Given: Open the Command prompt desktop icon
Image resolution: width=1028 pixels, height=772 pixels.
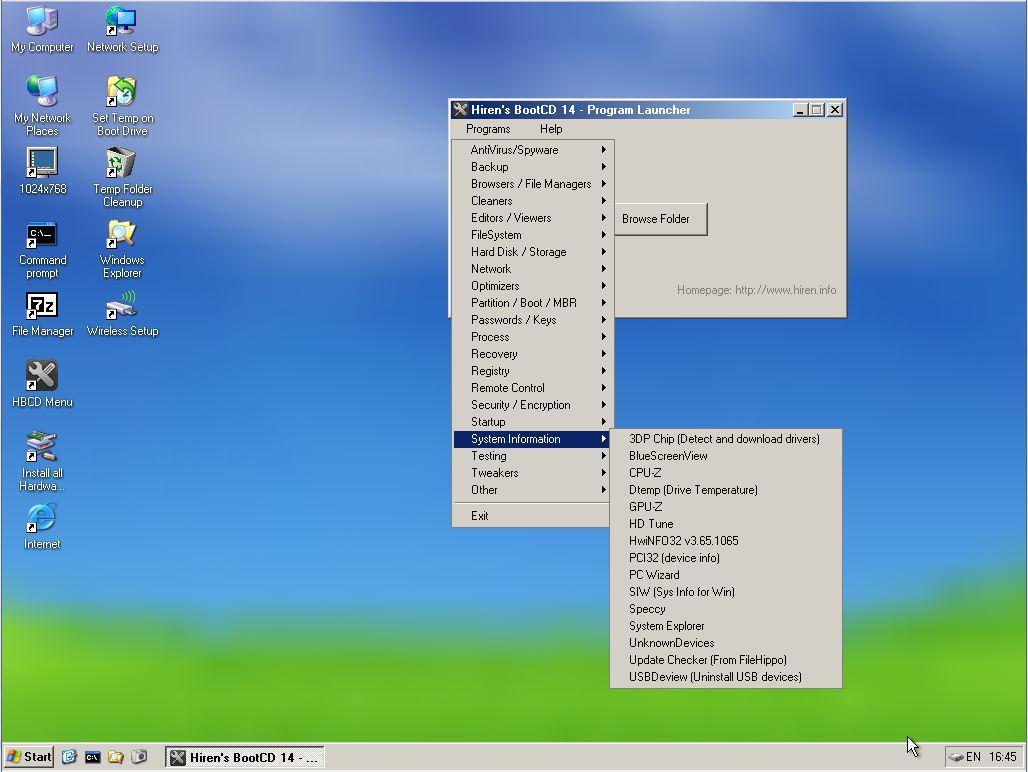Looking at the screenshot, I should [x=42, y=249].
